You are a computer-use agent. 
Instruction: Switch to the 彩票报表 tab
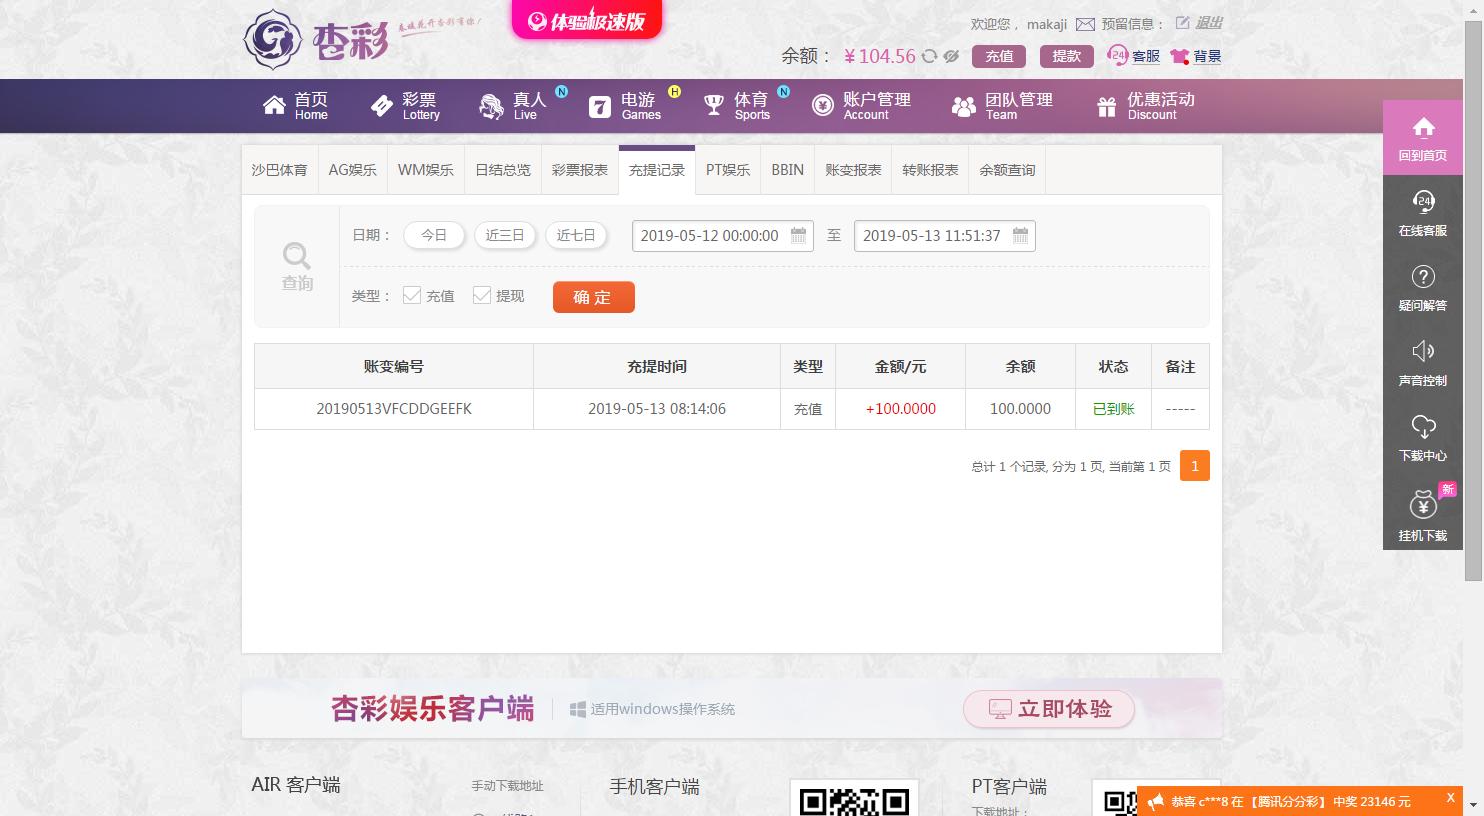(x=580, y=170)
